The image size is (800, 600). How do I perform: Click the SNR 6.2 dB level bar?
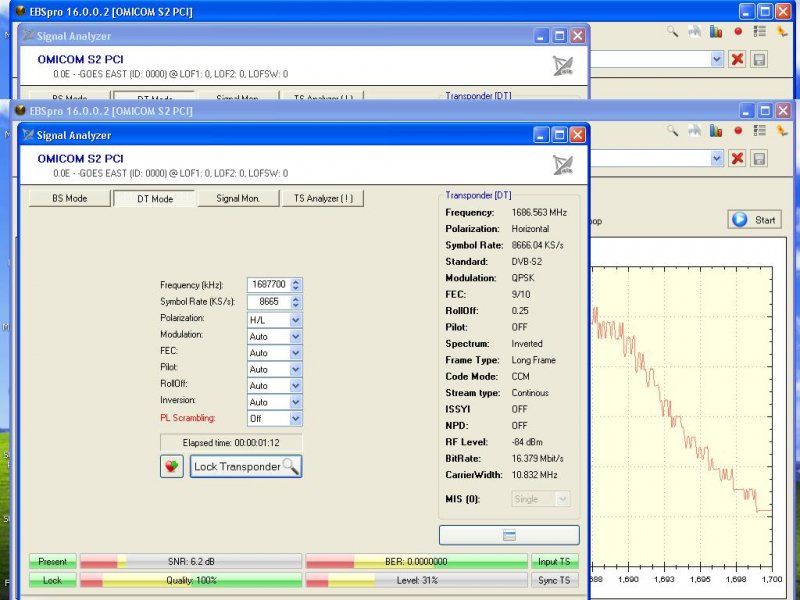[x=190, y=562]
